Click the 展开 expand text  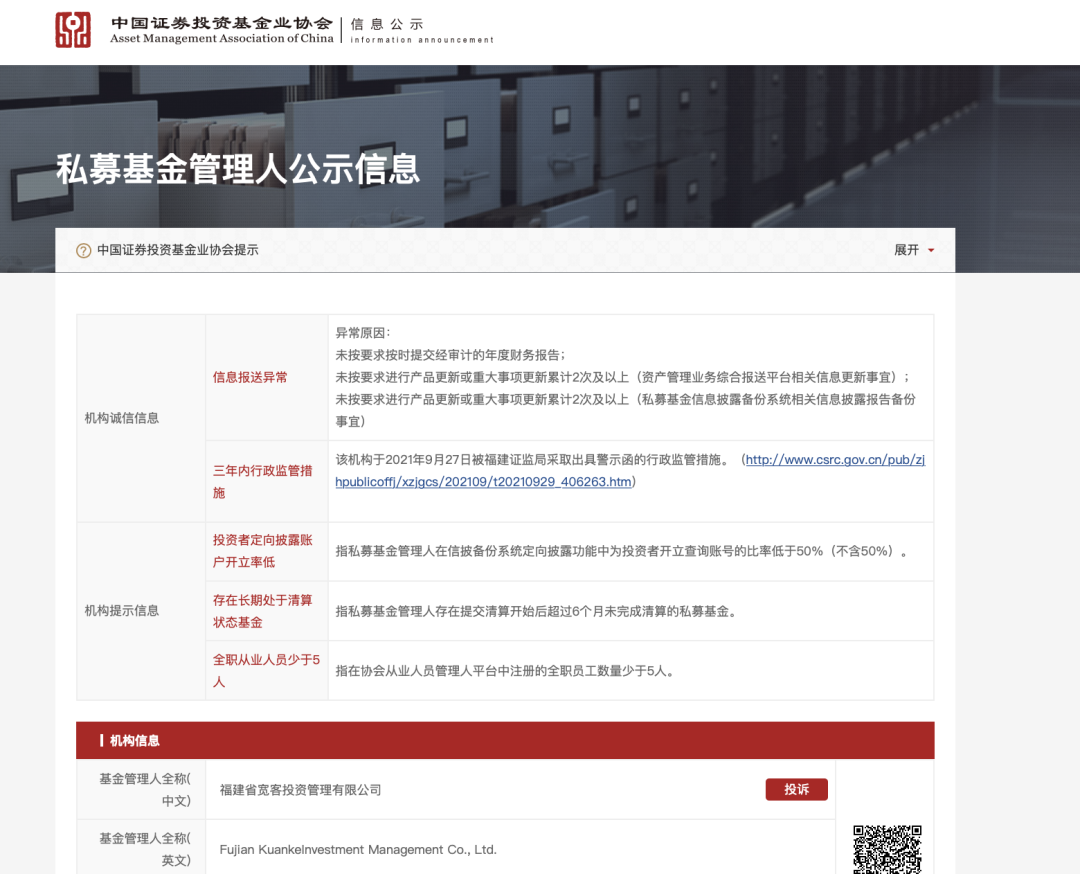(906, 250)
